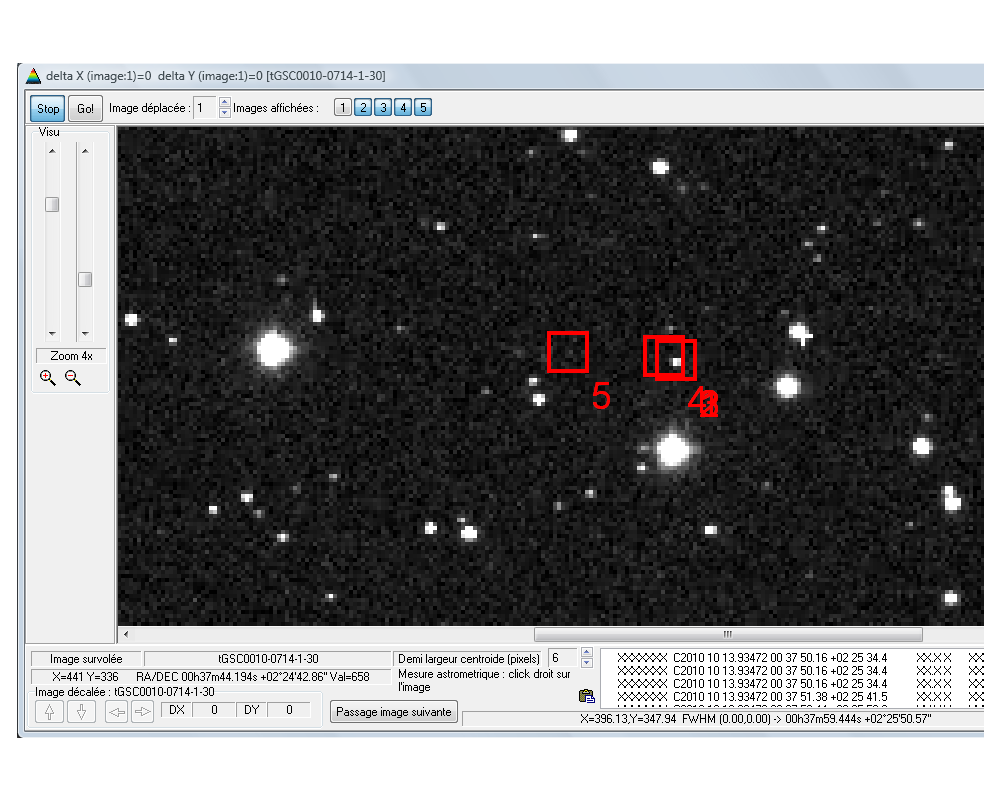Image resolution: width=1000 pixels, height=800 pixels.
Task: Toggle displayed image 1 button
Action: 342,108
